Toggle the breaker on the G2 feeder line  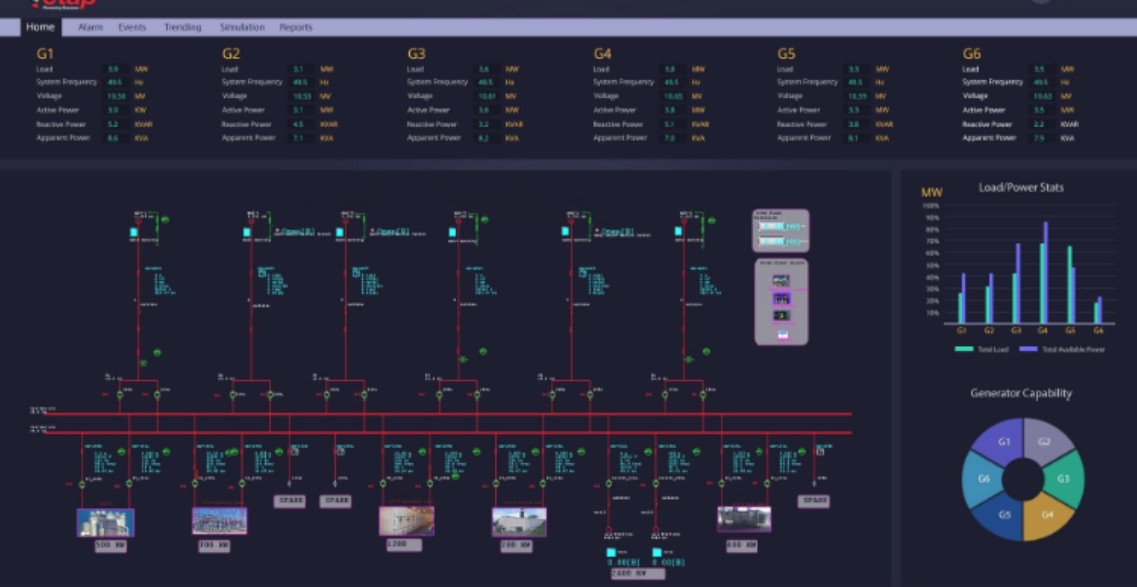pyautogui.click(x=233, y=394)
